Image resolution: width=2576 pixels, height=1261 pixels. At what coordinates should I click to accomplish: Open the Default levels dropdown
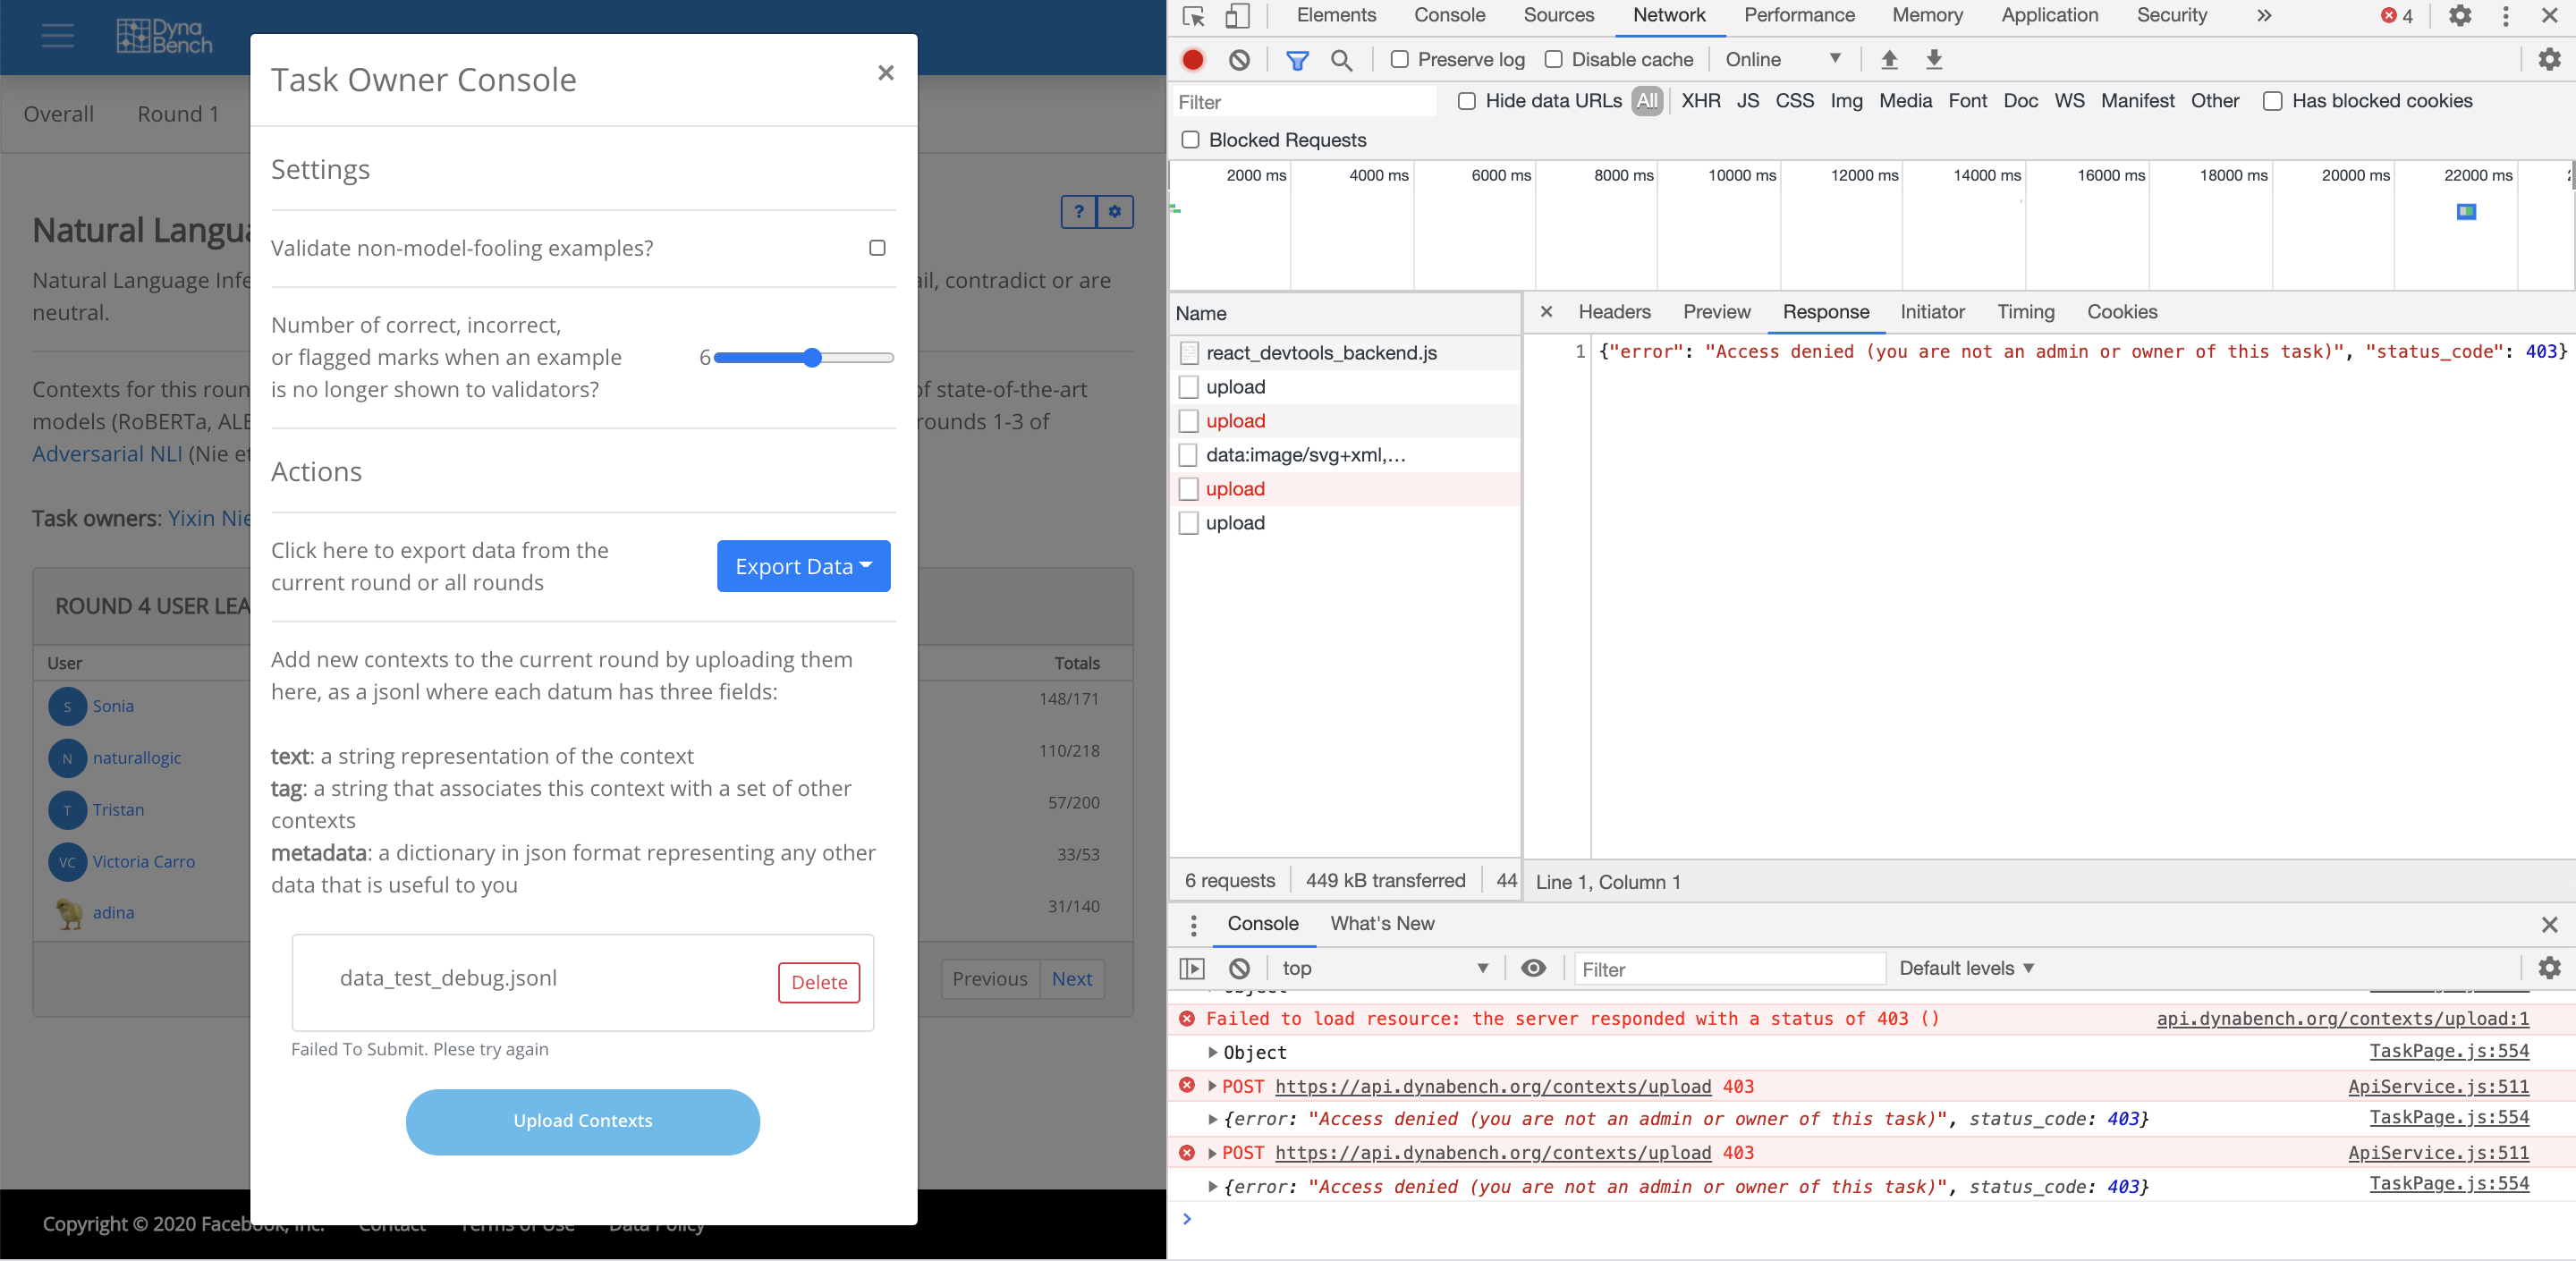click(x=1965, y=968)
